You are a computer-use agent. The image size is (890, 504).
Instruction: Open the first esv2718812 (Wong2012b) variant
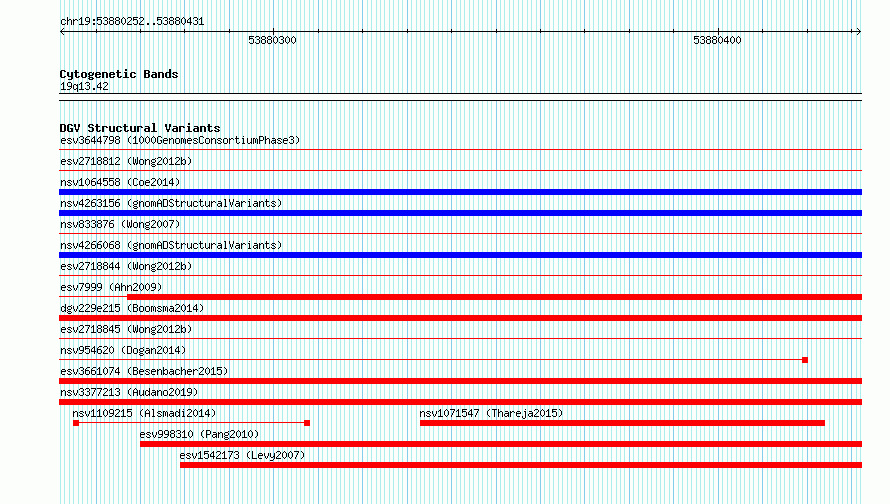point(126,161)
